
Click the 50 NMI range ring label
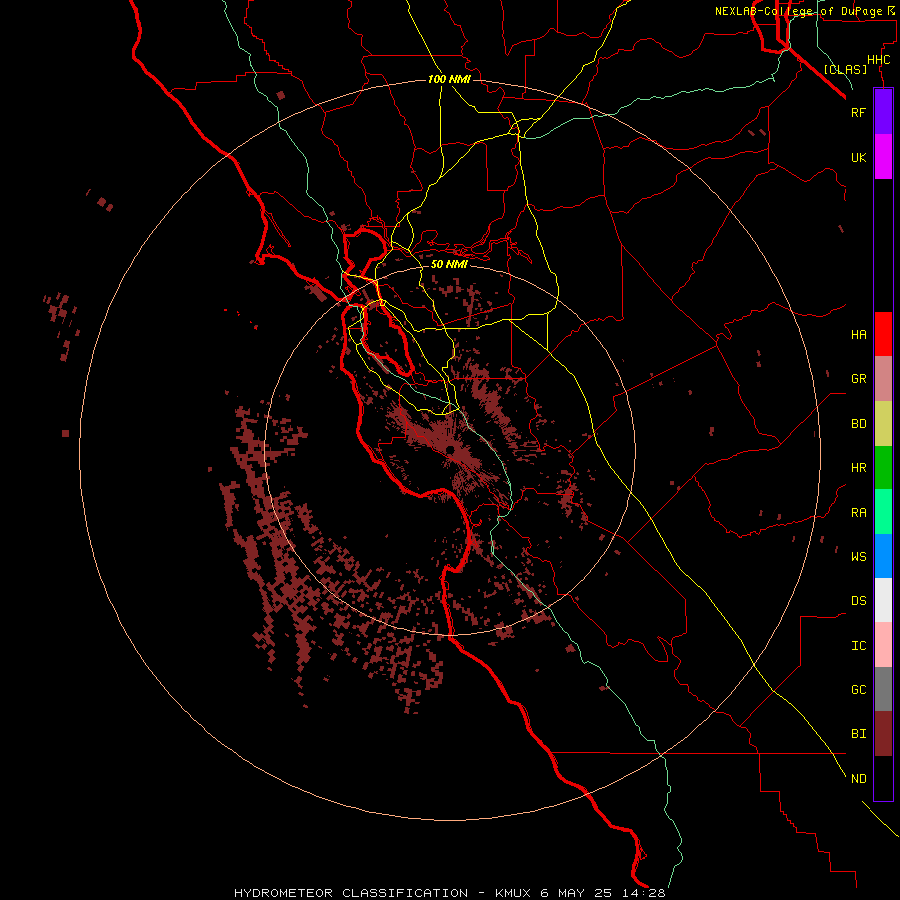449,264
